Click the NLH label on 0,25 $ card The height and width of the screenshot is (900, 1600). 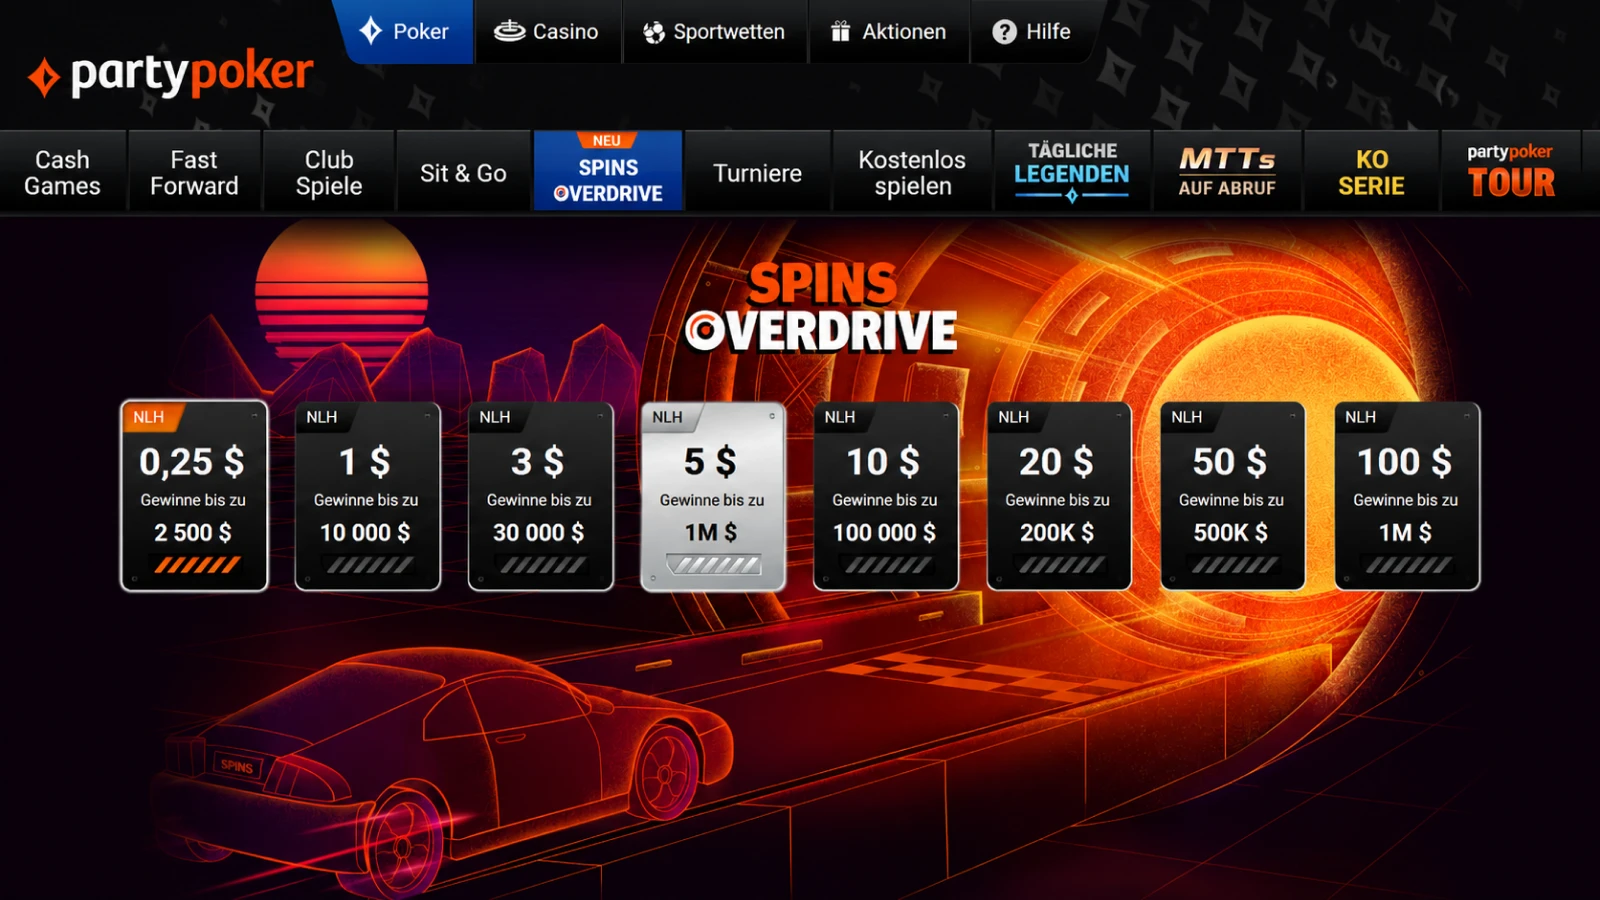[148, 417]
